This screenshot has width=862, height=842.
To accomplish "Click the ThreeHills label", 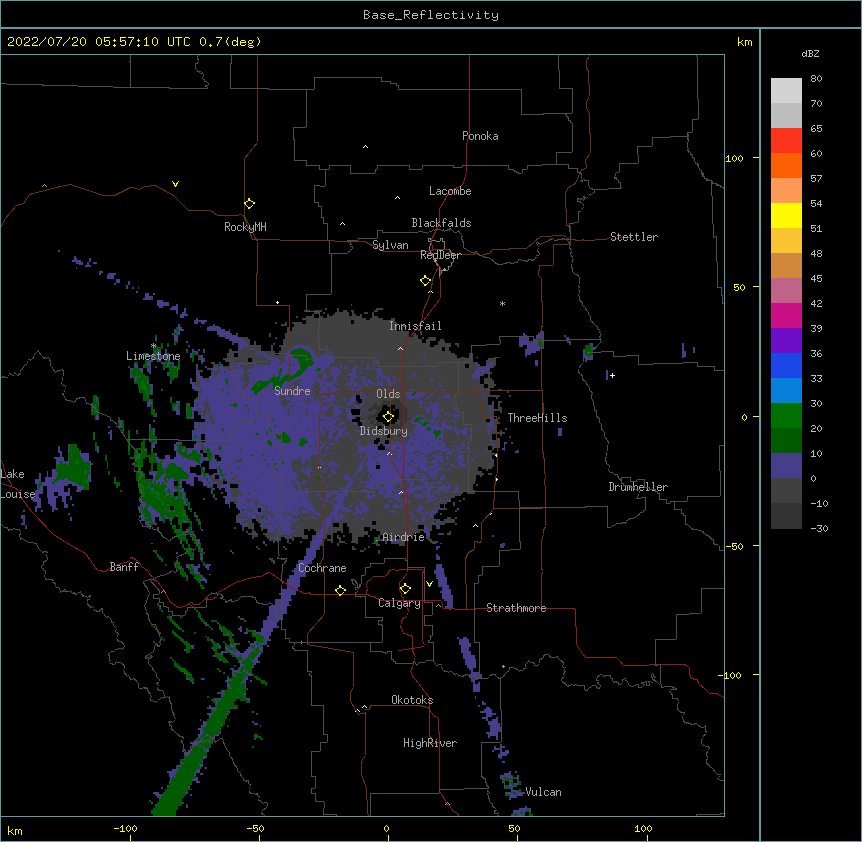I will (537, 418).
